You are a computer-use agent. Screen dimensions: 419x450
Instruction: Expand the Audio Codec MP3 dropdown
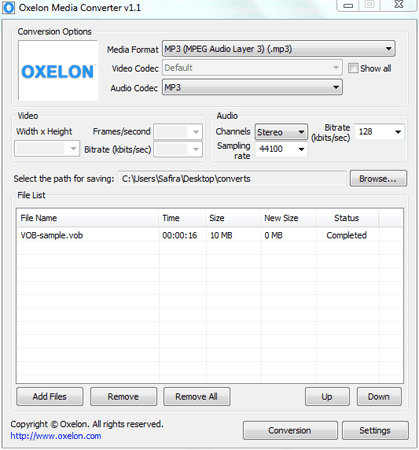tap(252, 87)
